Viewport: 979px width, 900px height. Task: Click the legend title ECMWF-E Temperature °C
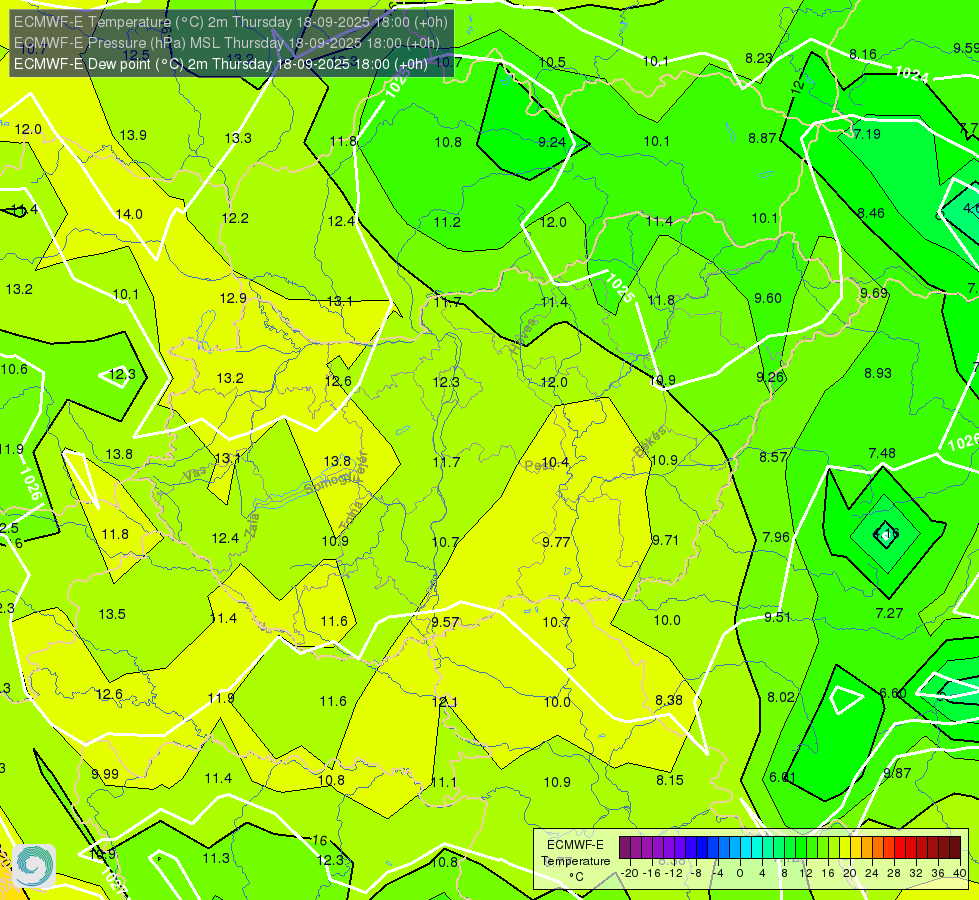tap(575, 861)
